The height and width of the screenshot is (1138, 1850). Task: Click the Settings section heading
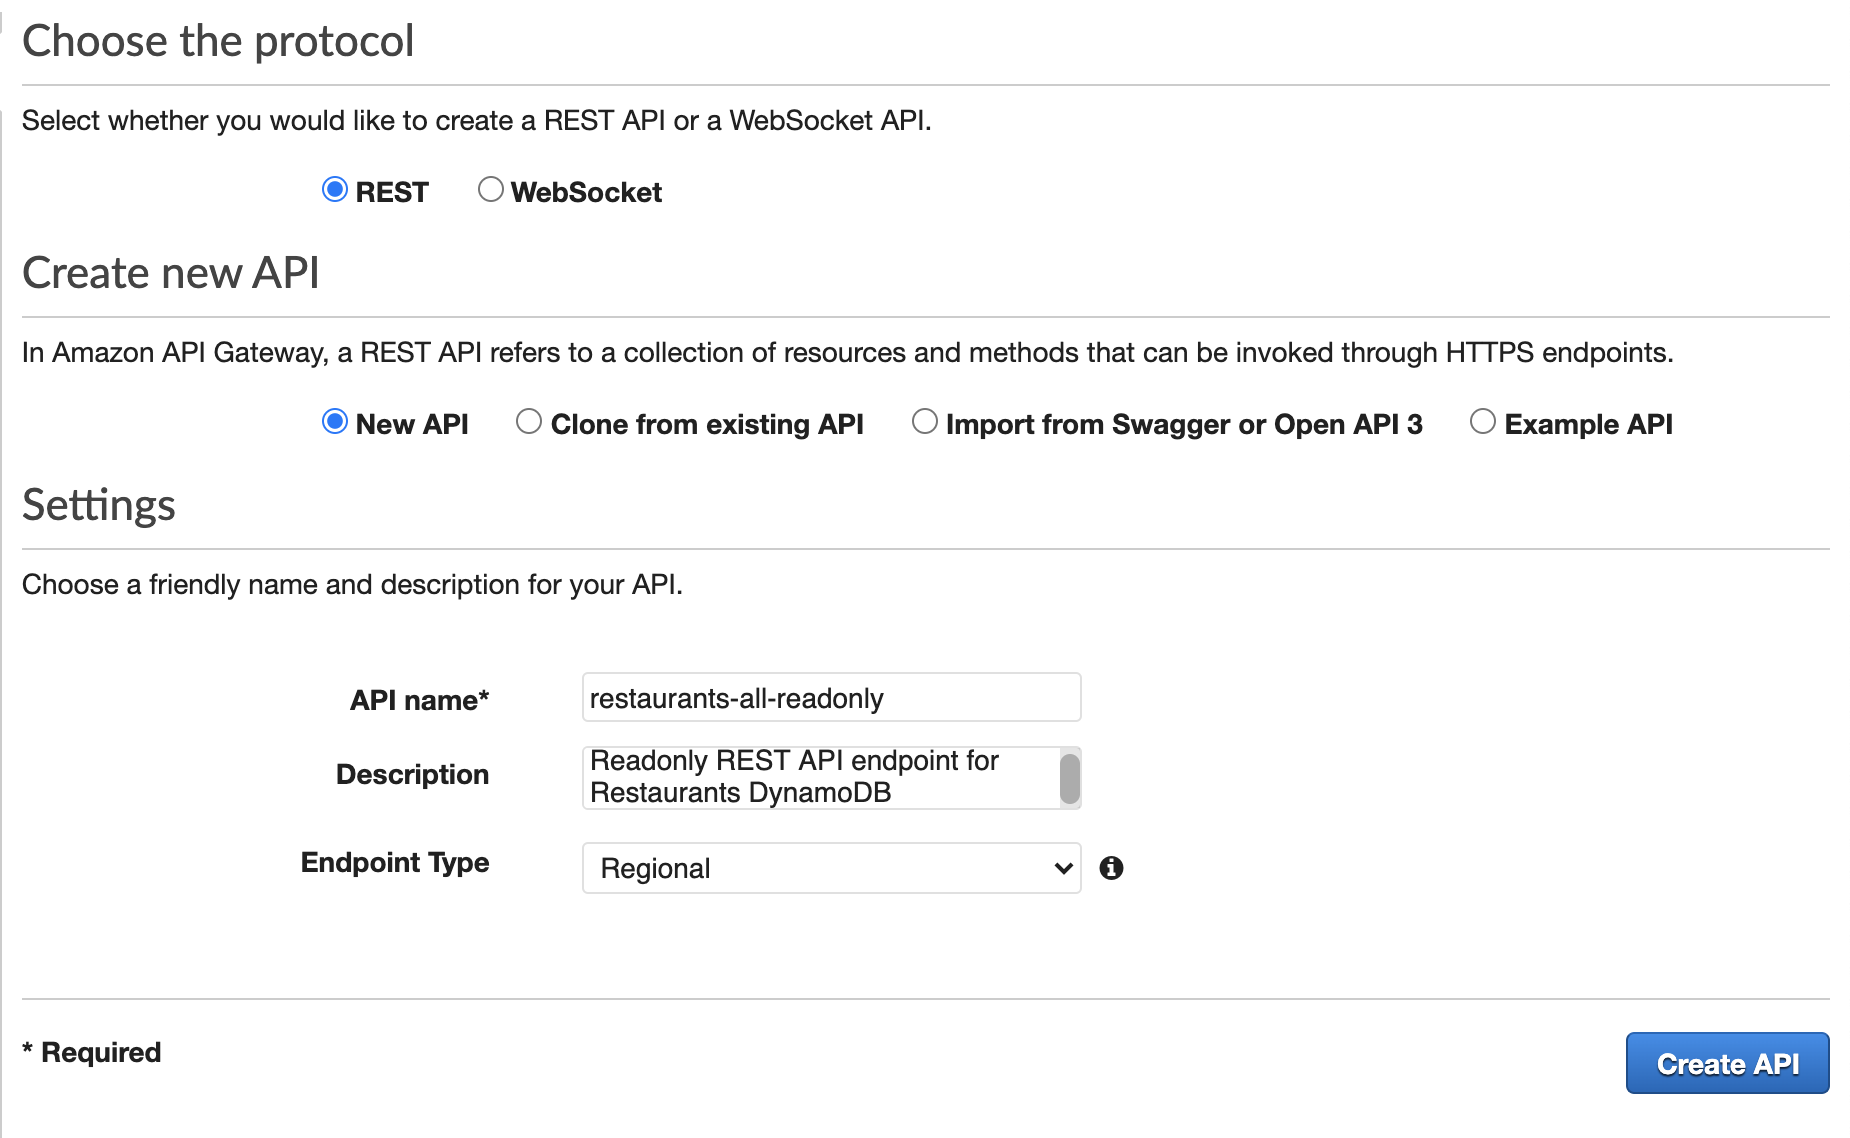tap(98, 505)
